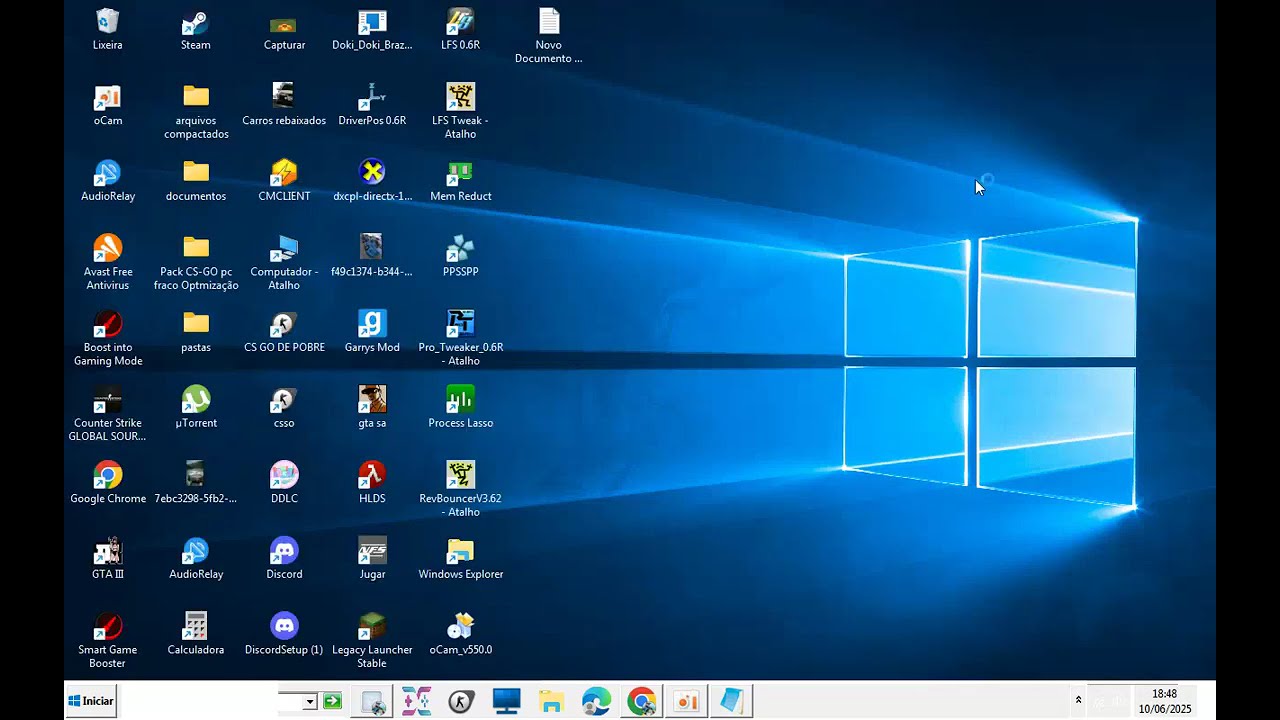Launch the Process Lasso shortcut

[460, 408]
